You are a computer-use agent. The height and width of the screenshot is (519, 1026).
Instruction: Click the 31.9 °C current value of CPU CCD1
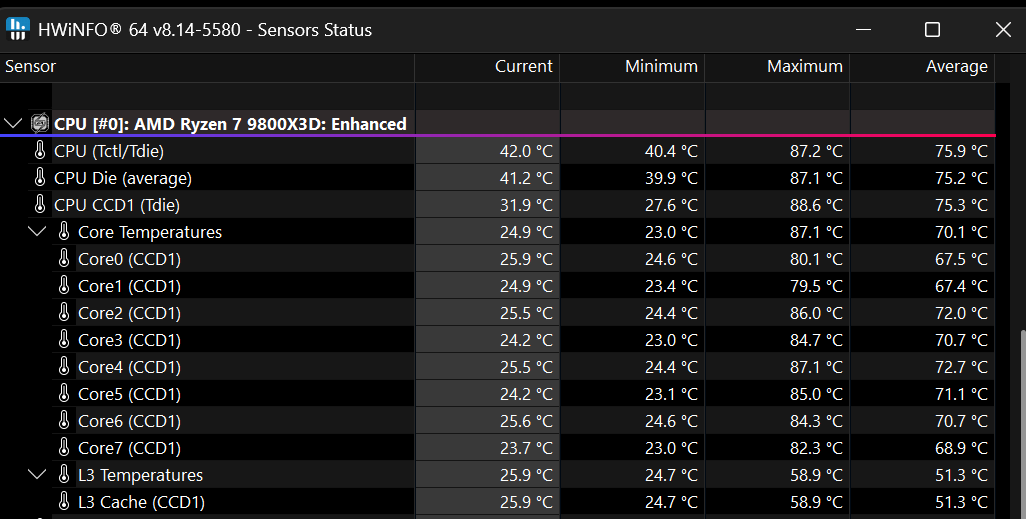(527, 205)
